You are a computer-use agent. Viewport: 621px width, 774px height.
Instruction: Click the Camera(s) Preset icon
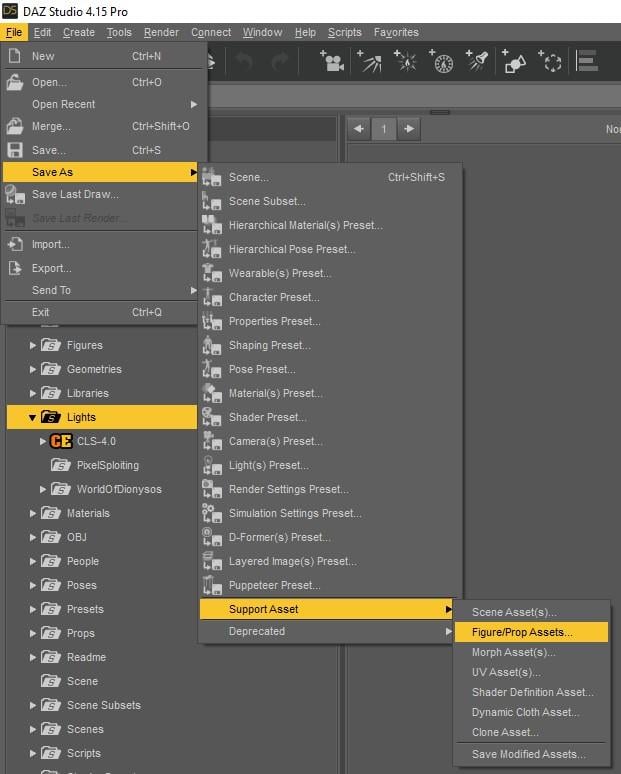coord(211,441)
